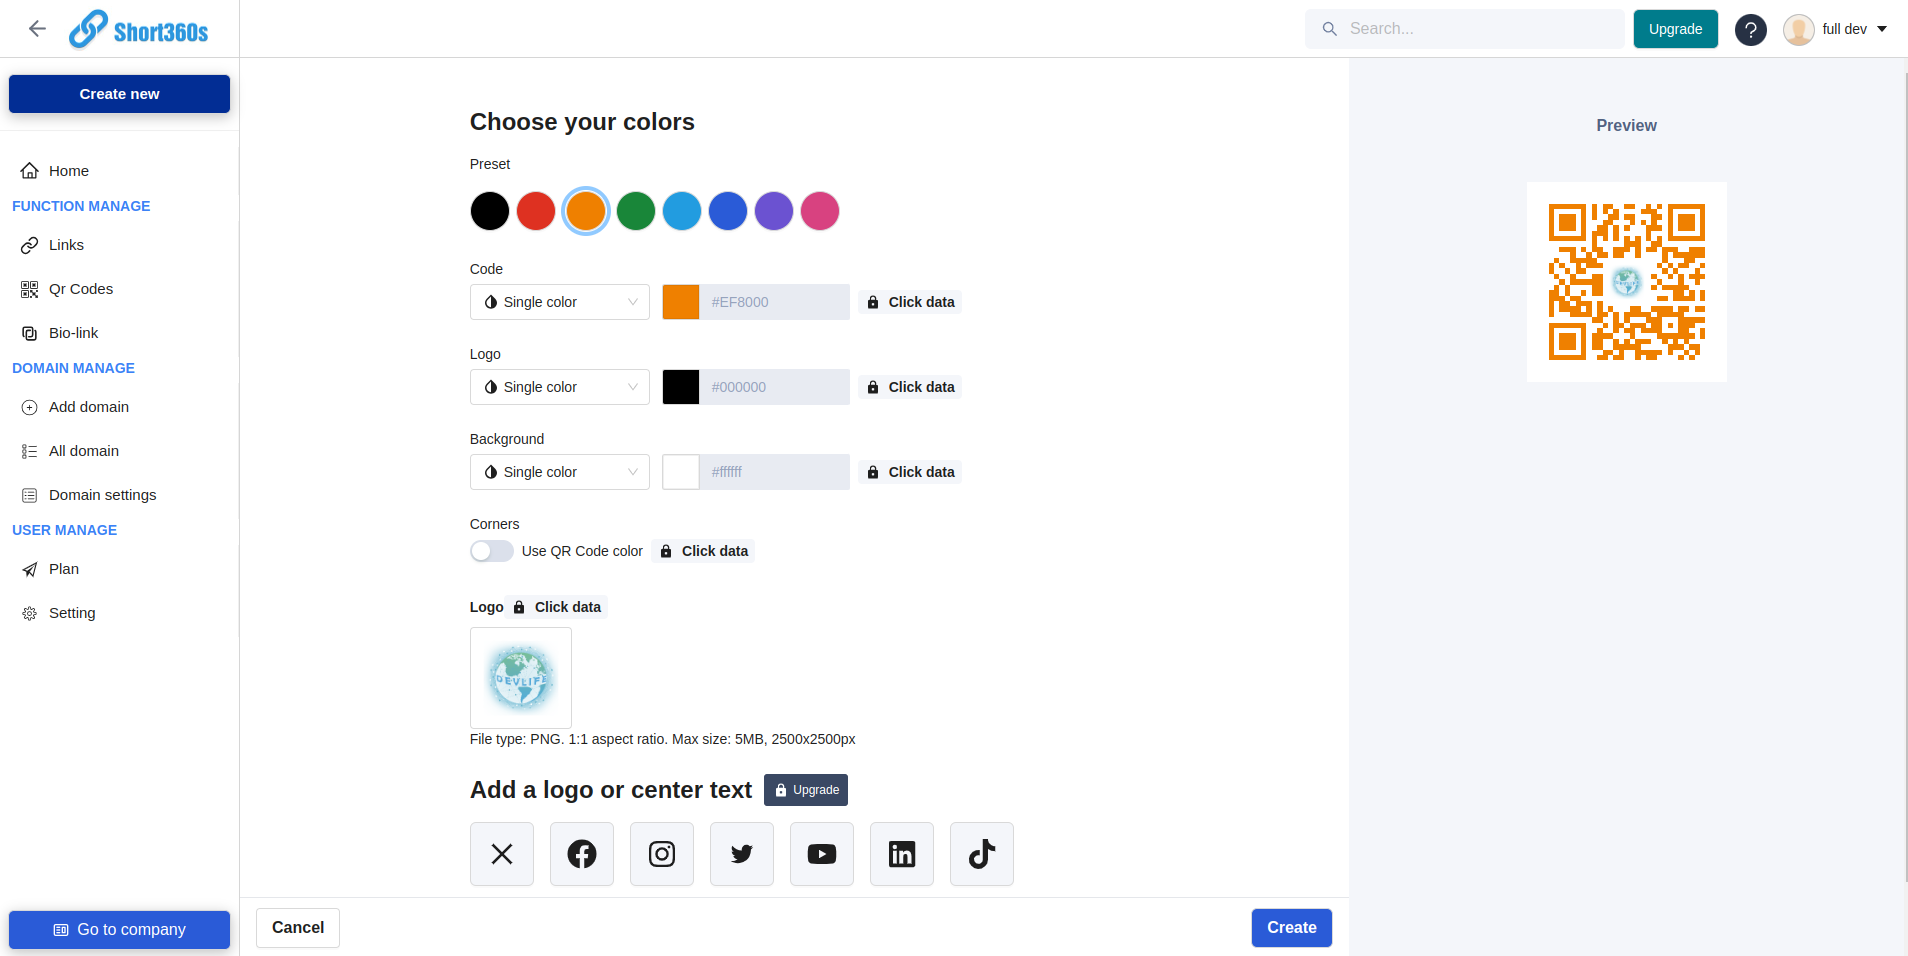Select the Twitter bird logo option
The width and height of the screenshot is (1908, 956).
tap(742, 854)
